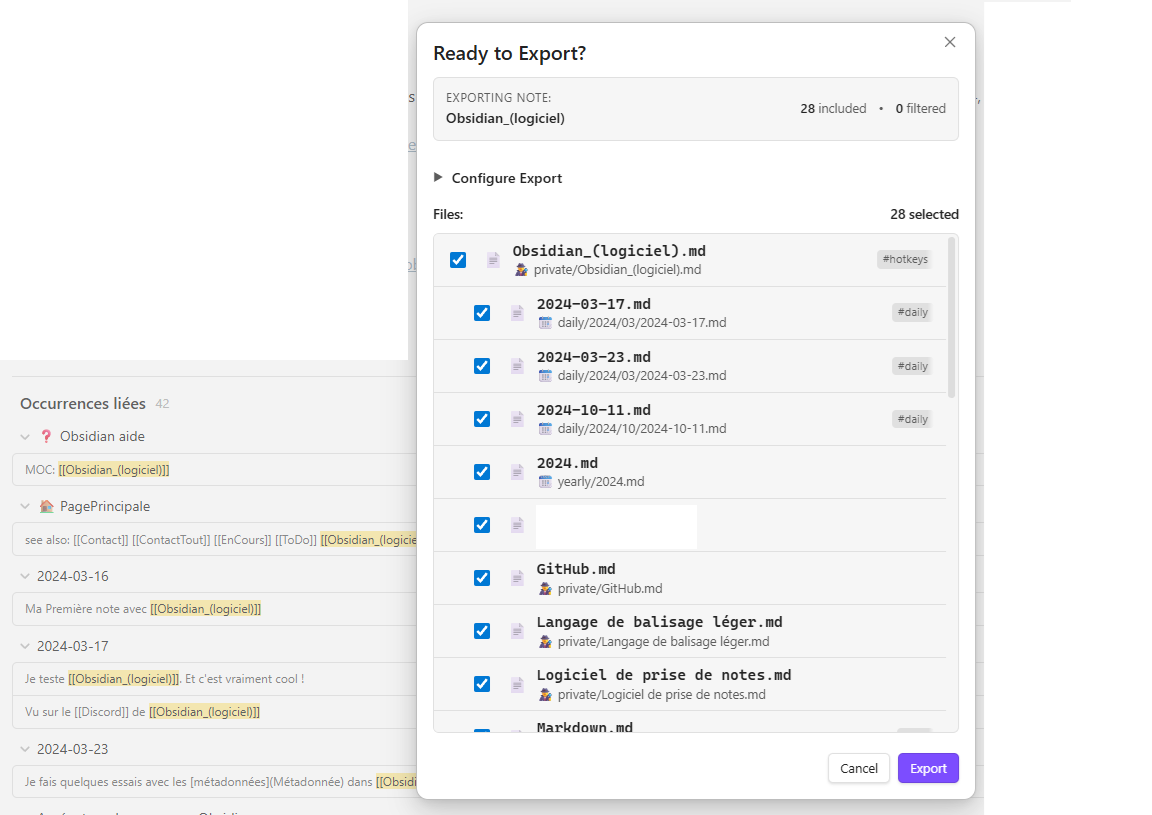The image size is (1152, 815).
Task: Click document icon next to 2024-03-17.md
Action: pyautogui.click(x=517, y=313)
